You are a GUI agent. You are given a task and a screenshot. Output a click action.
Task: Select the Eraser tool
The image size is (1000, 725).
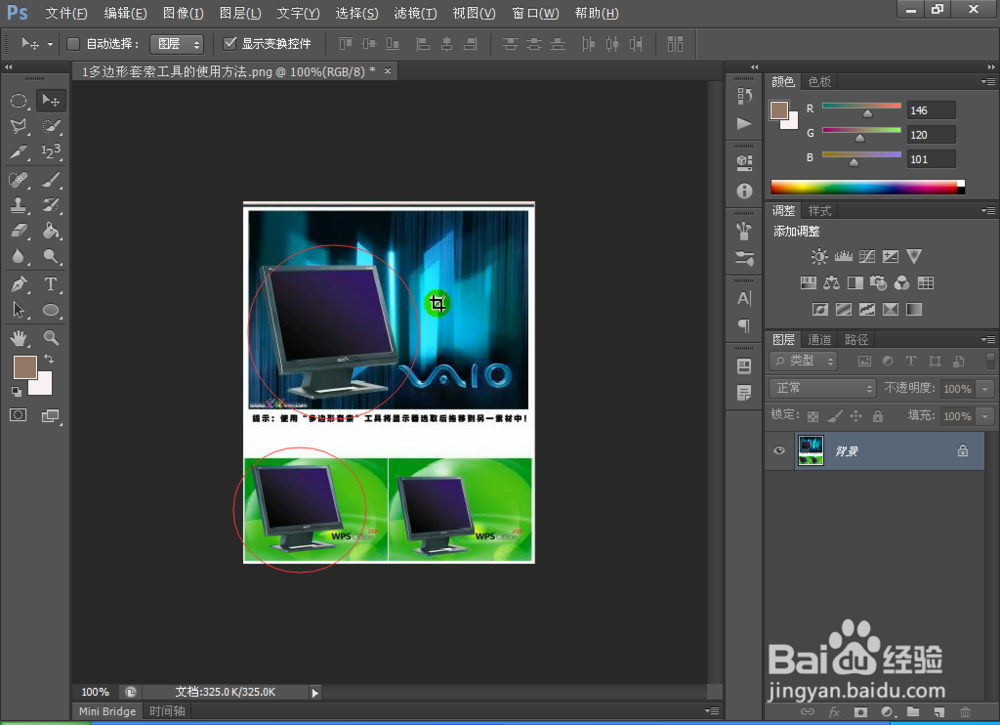pyautogui.click(x=18, y=231)
